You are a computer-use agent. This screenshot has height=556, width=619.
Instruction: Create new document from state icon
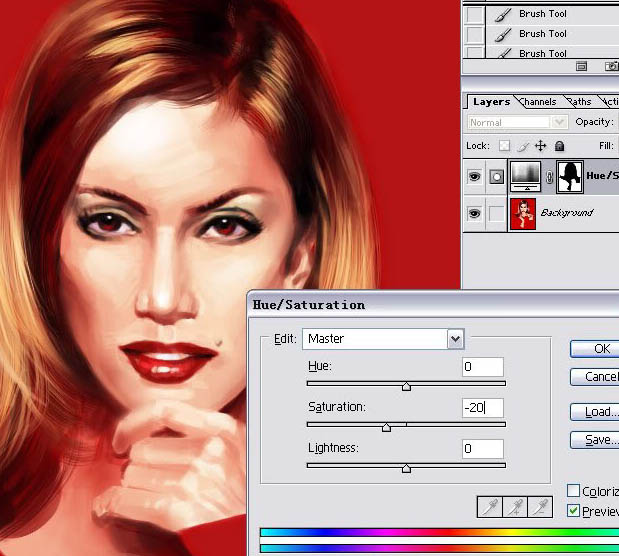[581, 66]
